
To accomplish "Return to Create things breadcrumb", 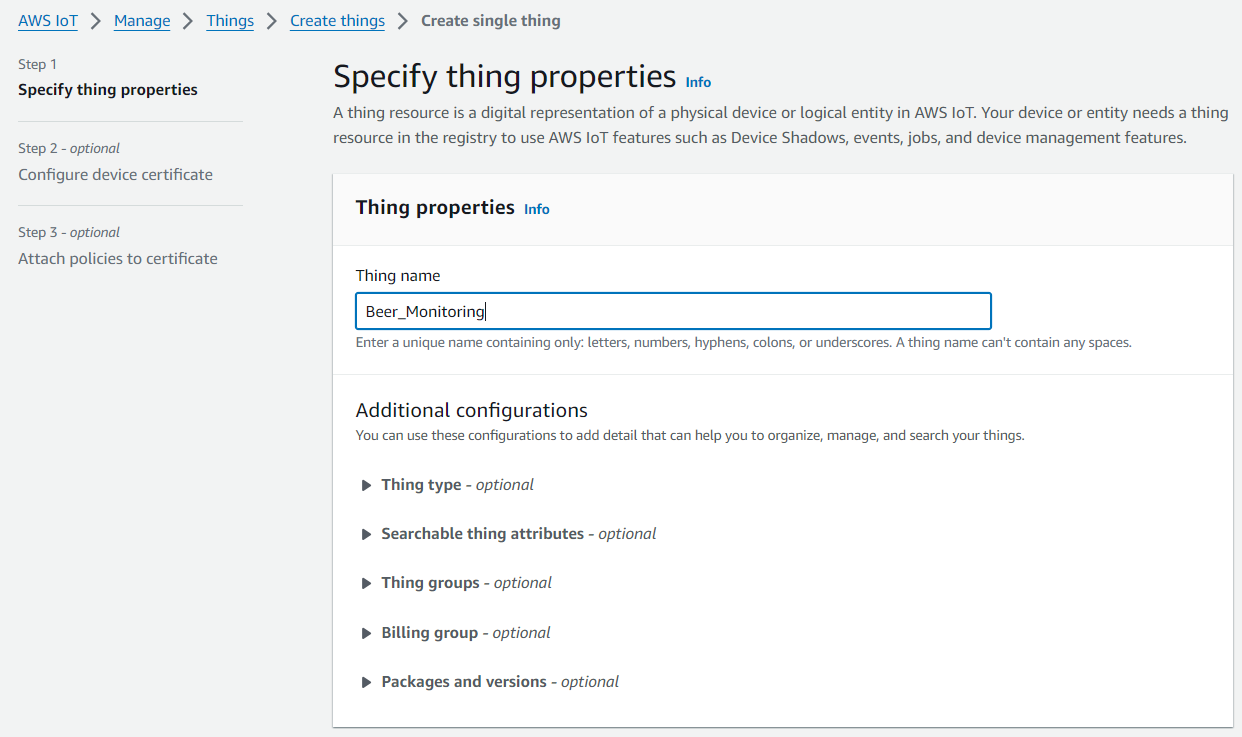I will click(337, 20).
